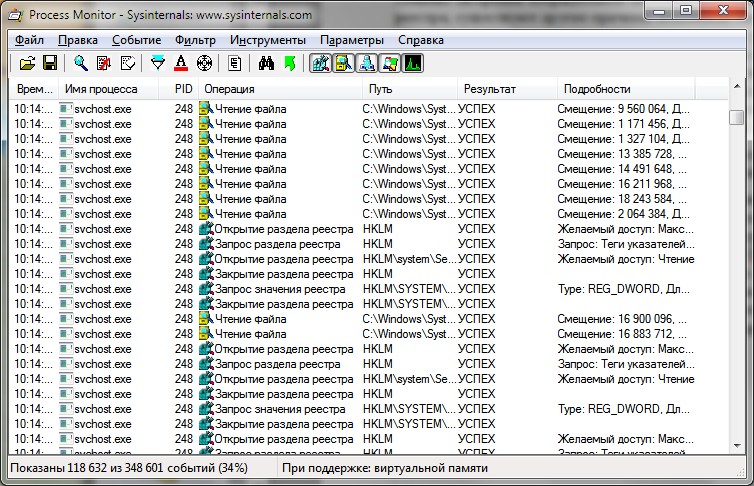Save events using the floppy disk icon
This screenshot has height=486, width=754.
pyautogui.click(x=50, y=63)
